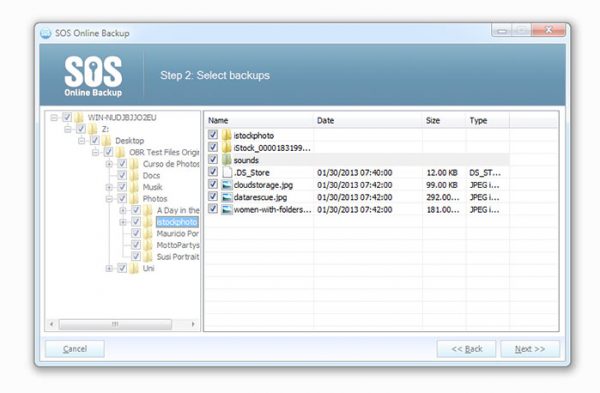Click the Next >> button
600x393 pixels.
[x=530, y=349]
